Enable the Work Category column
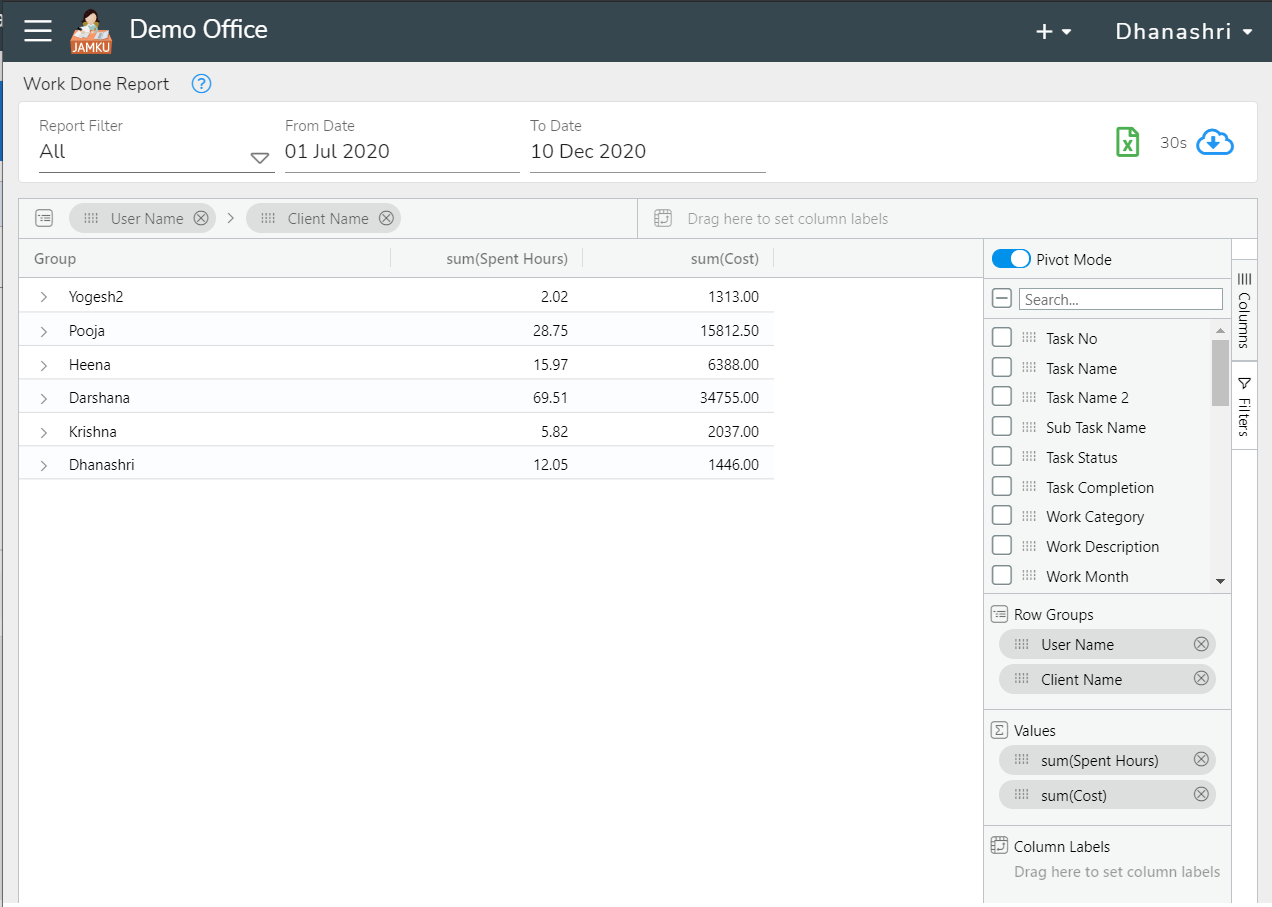Image resolution: width=1272 pixels, height=907 pixels. (x=1002, y=515)
